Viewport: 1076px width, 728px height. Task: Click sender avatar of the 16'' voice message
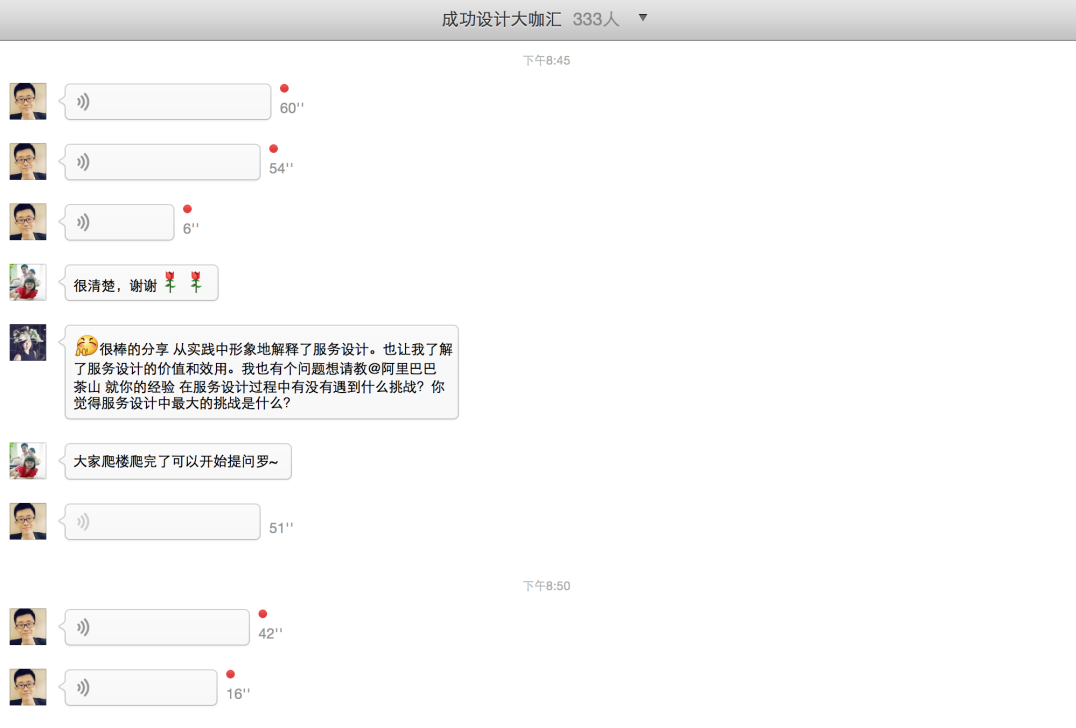[x=28, y=688]
